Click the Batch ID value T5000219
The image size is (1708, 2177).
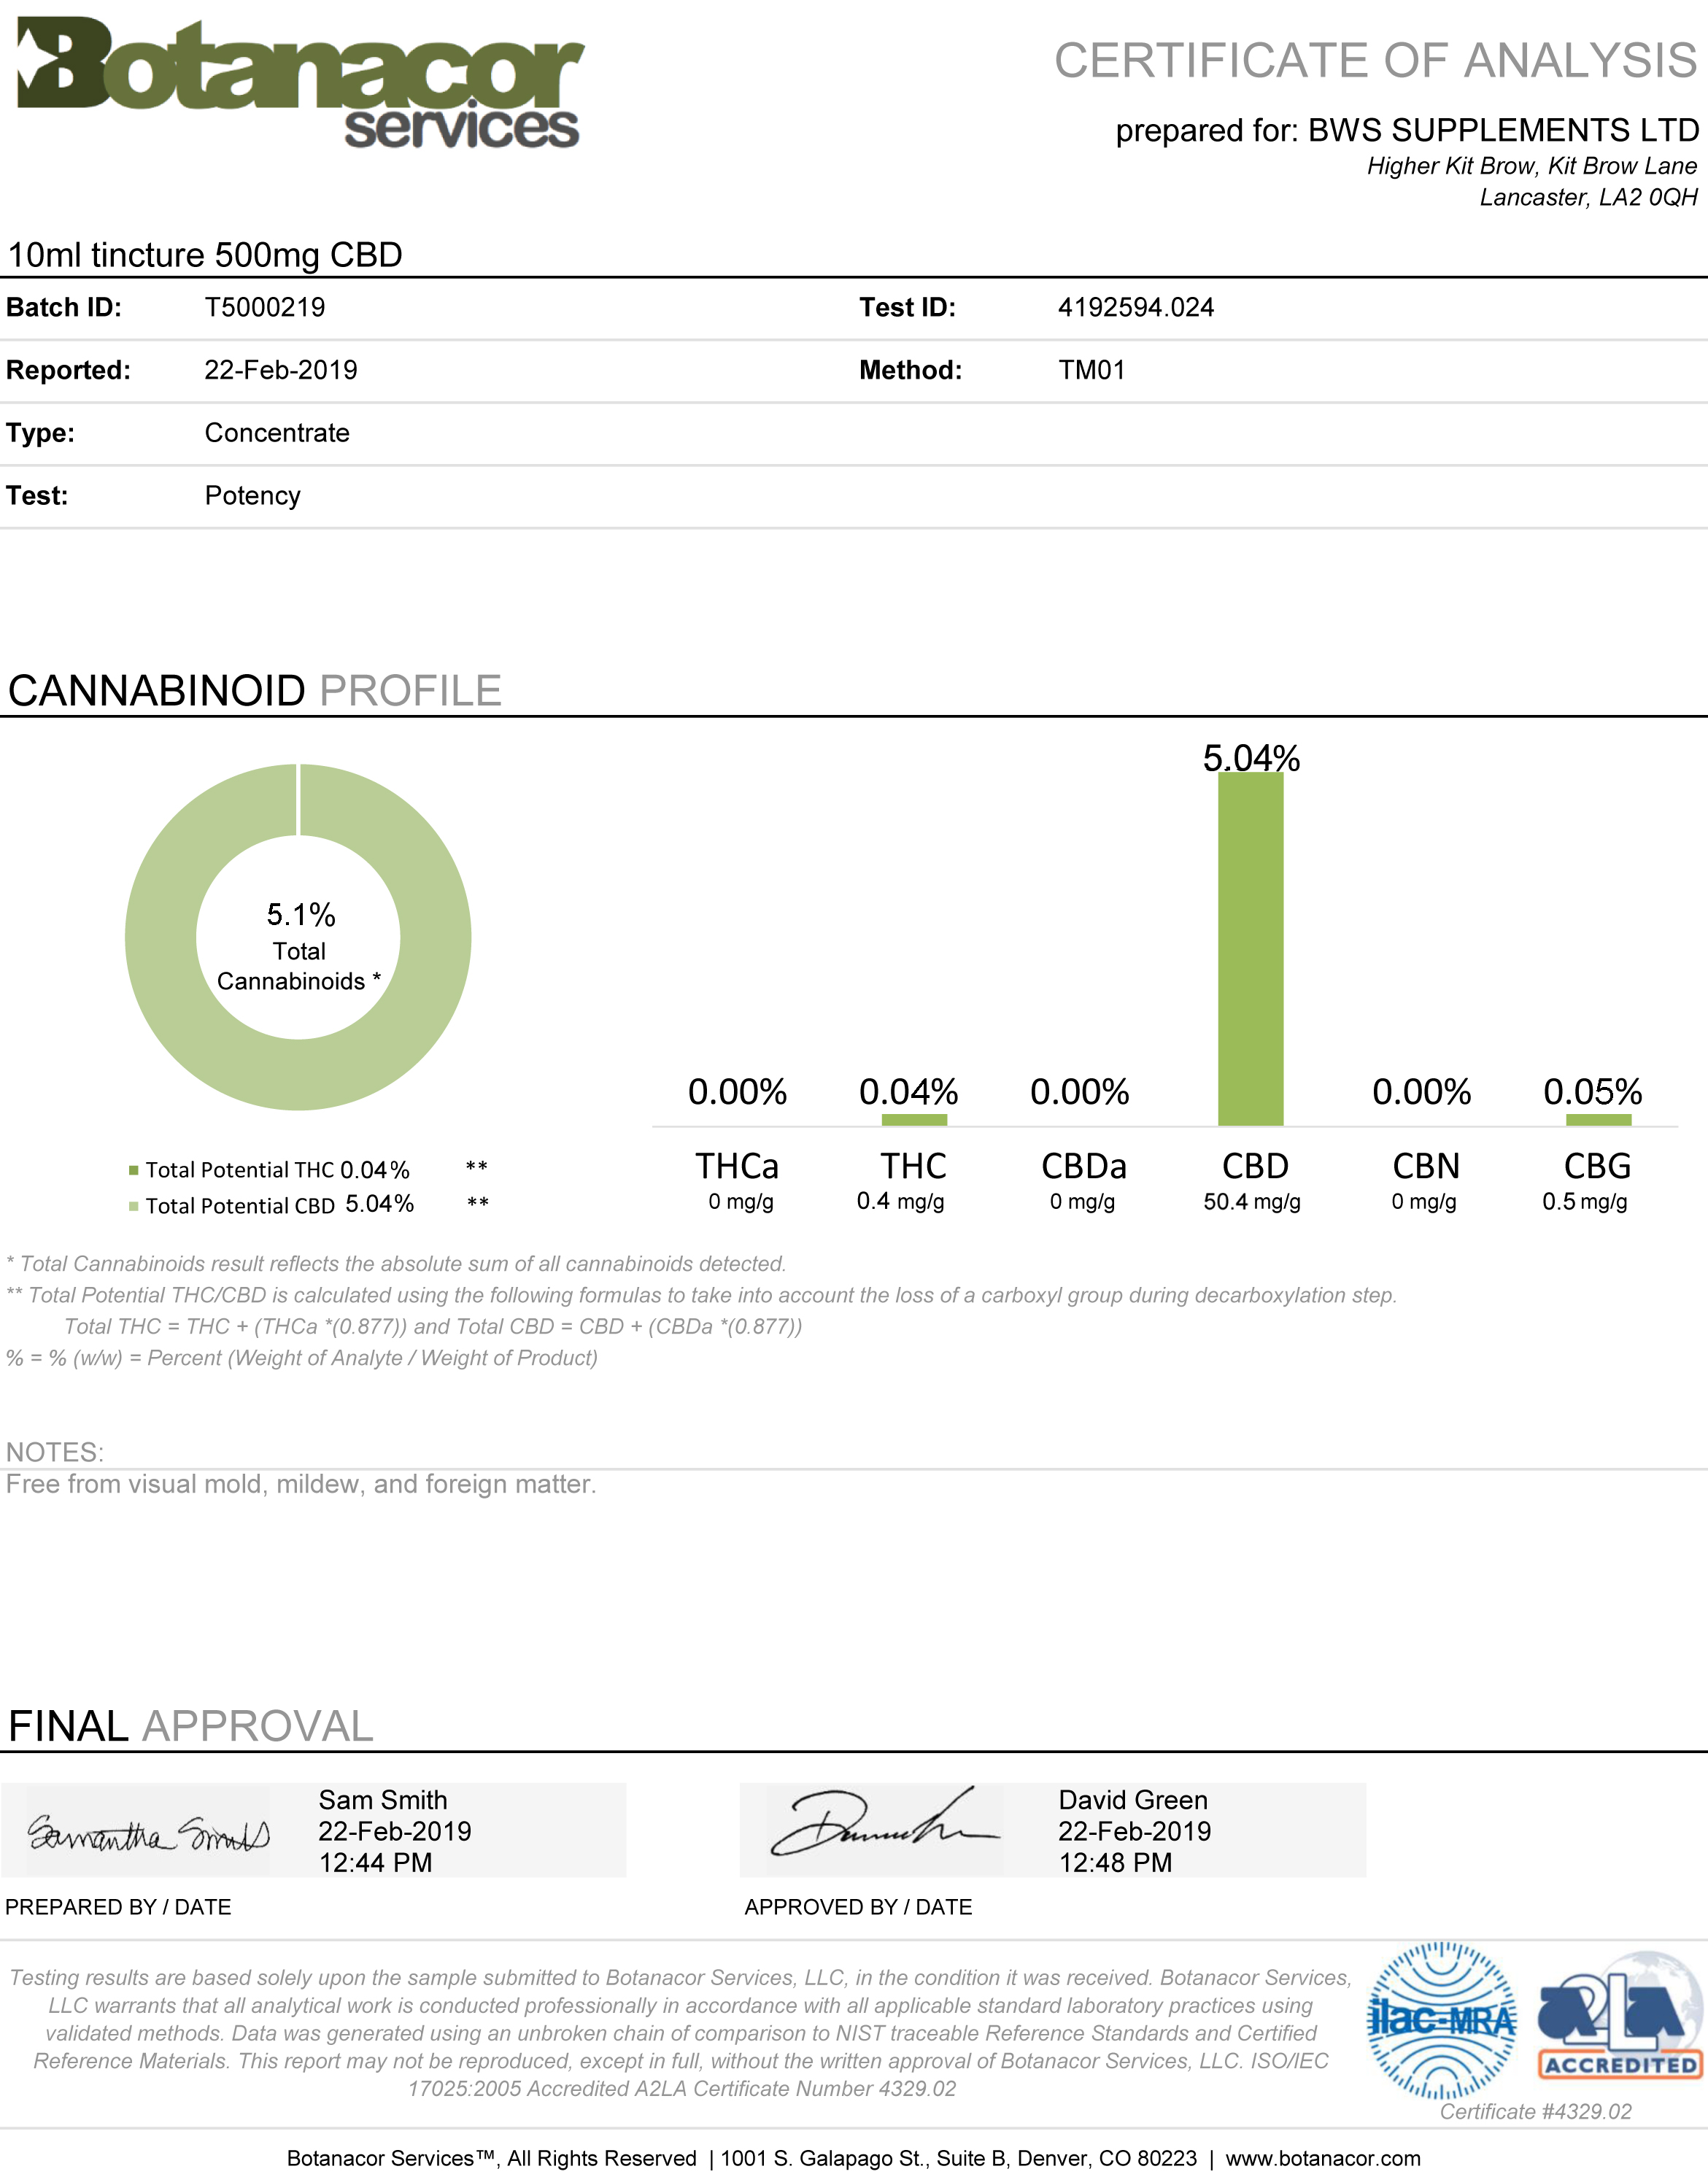tap(265, 308)
